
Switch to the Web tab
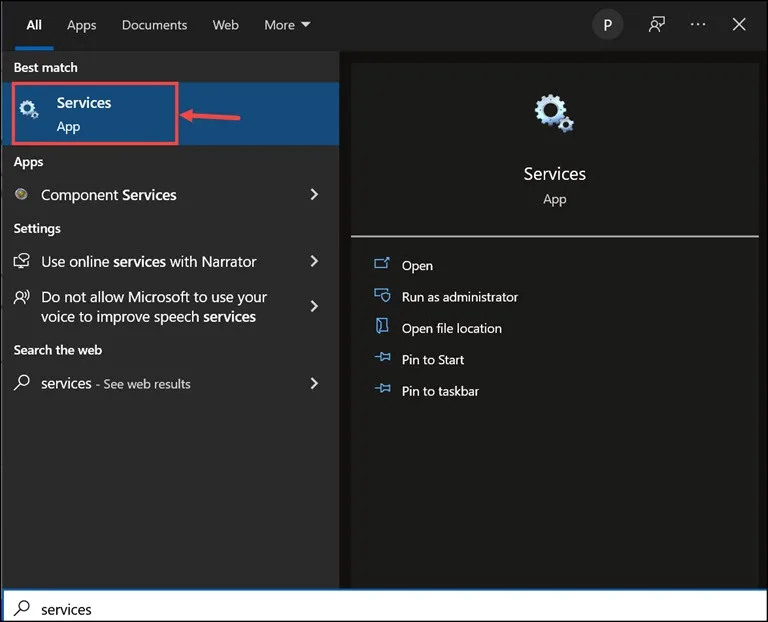click(x=225, y=25)
